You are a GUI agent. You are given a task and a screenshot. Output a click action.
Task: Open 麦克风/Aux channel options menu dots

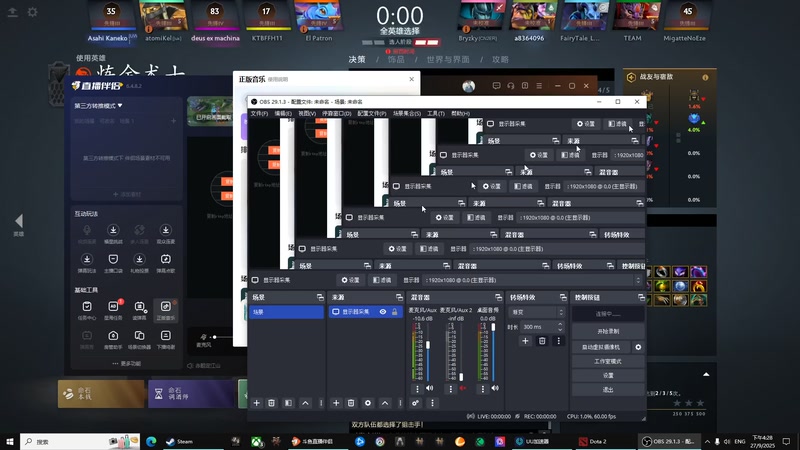click(x=417, y=389)
